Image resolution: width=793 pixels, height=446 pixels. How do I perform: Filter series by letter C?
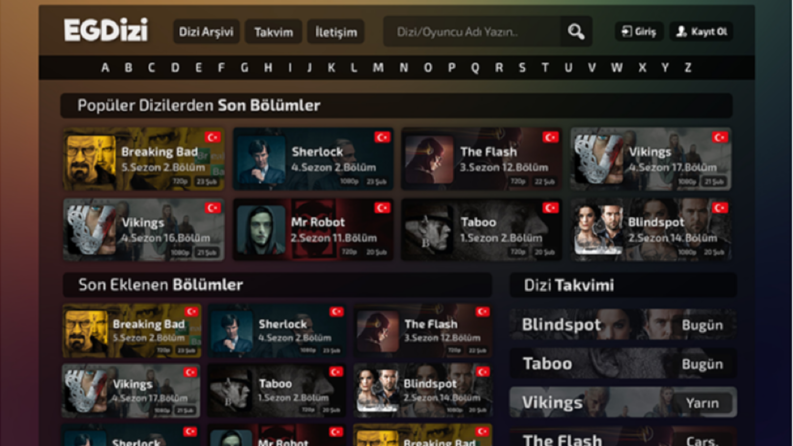(151, 68)
